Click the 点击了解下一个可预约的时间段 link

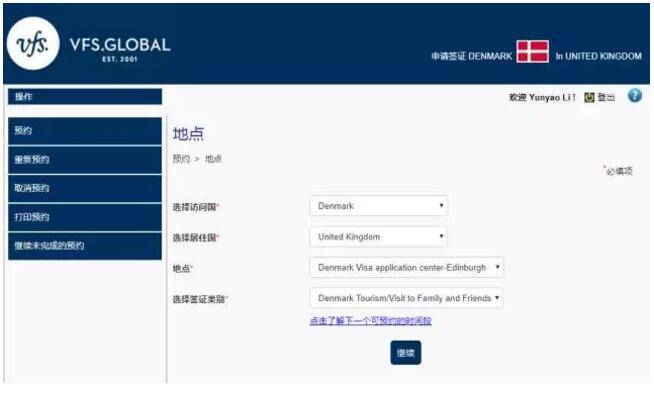370,321
